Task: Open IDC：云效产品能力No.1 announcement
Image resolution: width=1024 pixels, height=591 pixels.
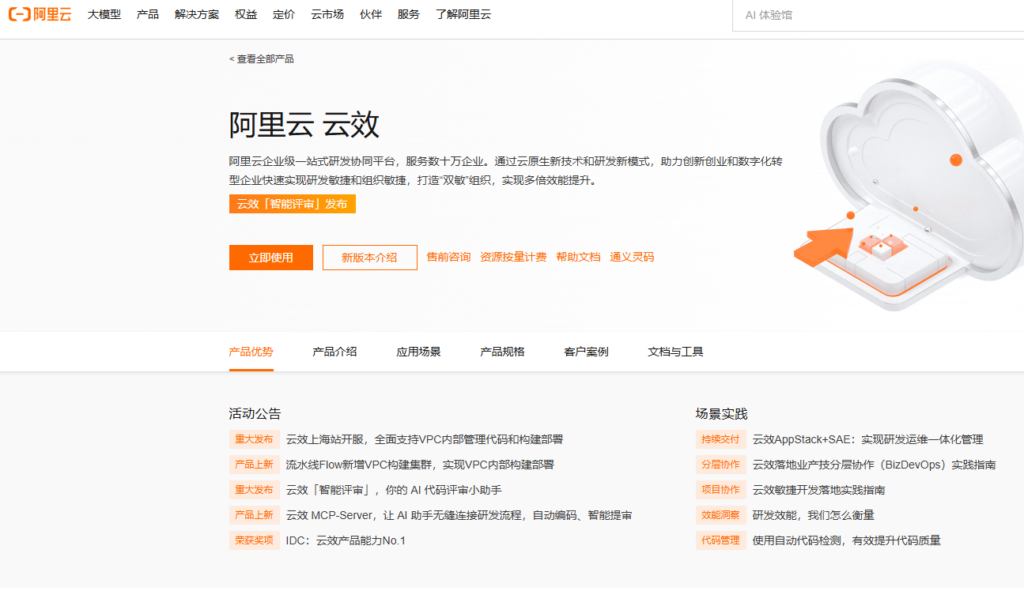Action: tap(345, 540)
